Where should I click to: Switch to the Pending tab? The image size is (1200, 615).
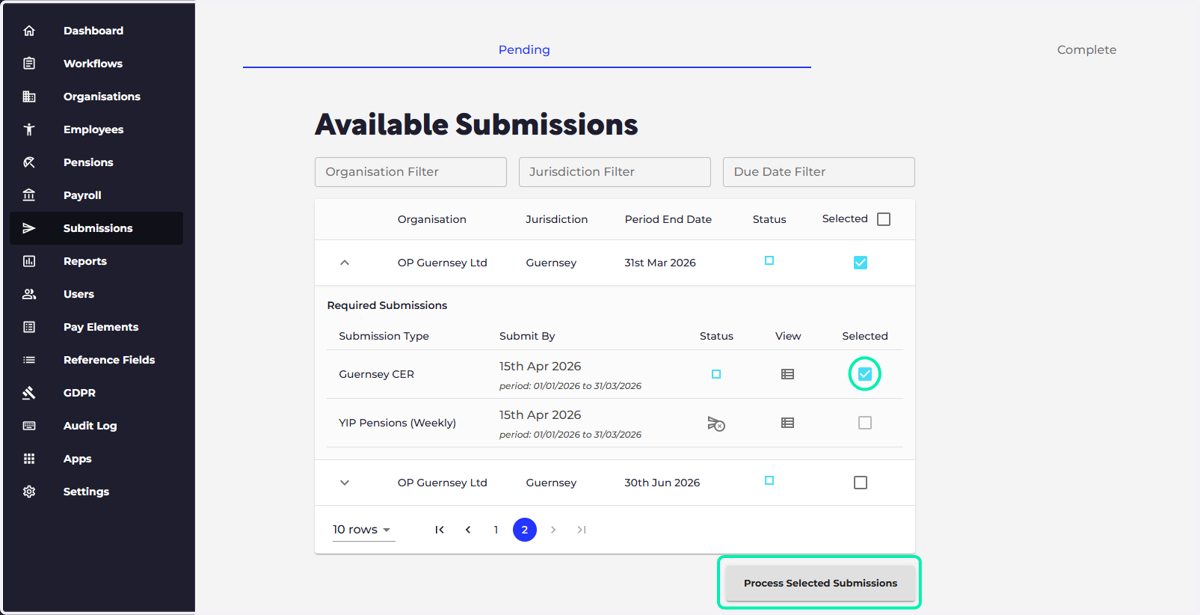(525, 50)
